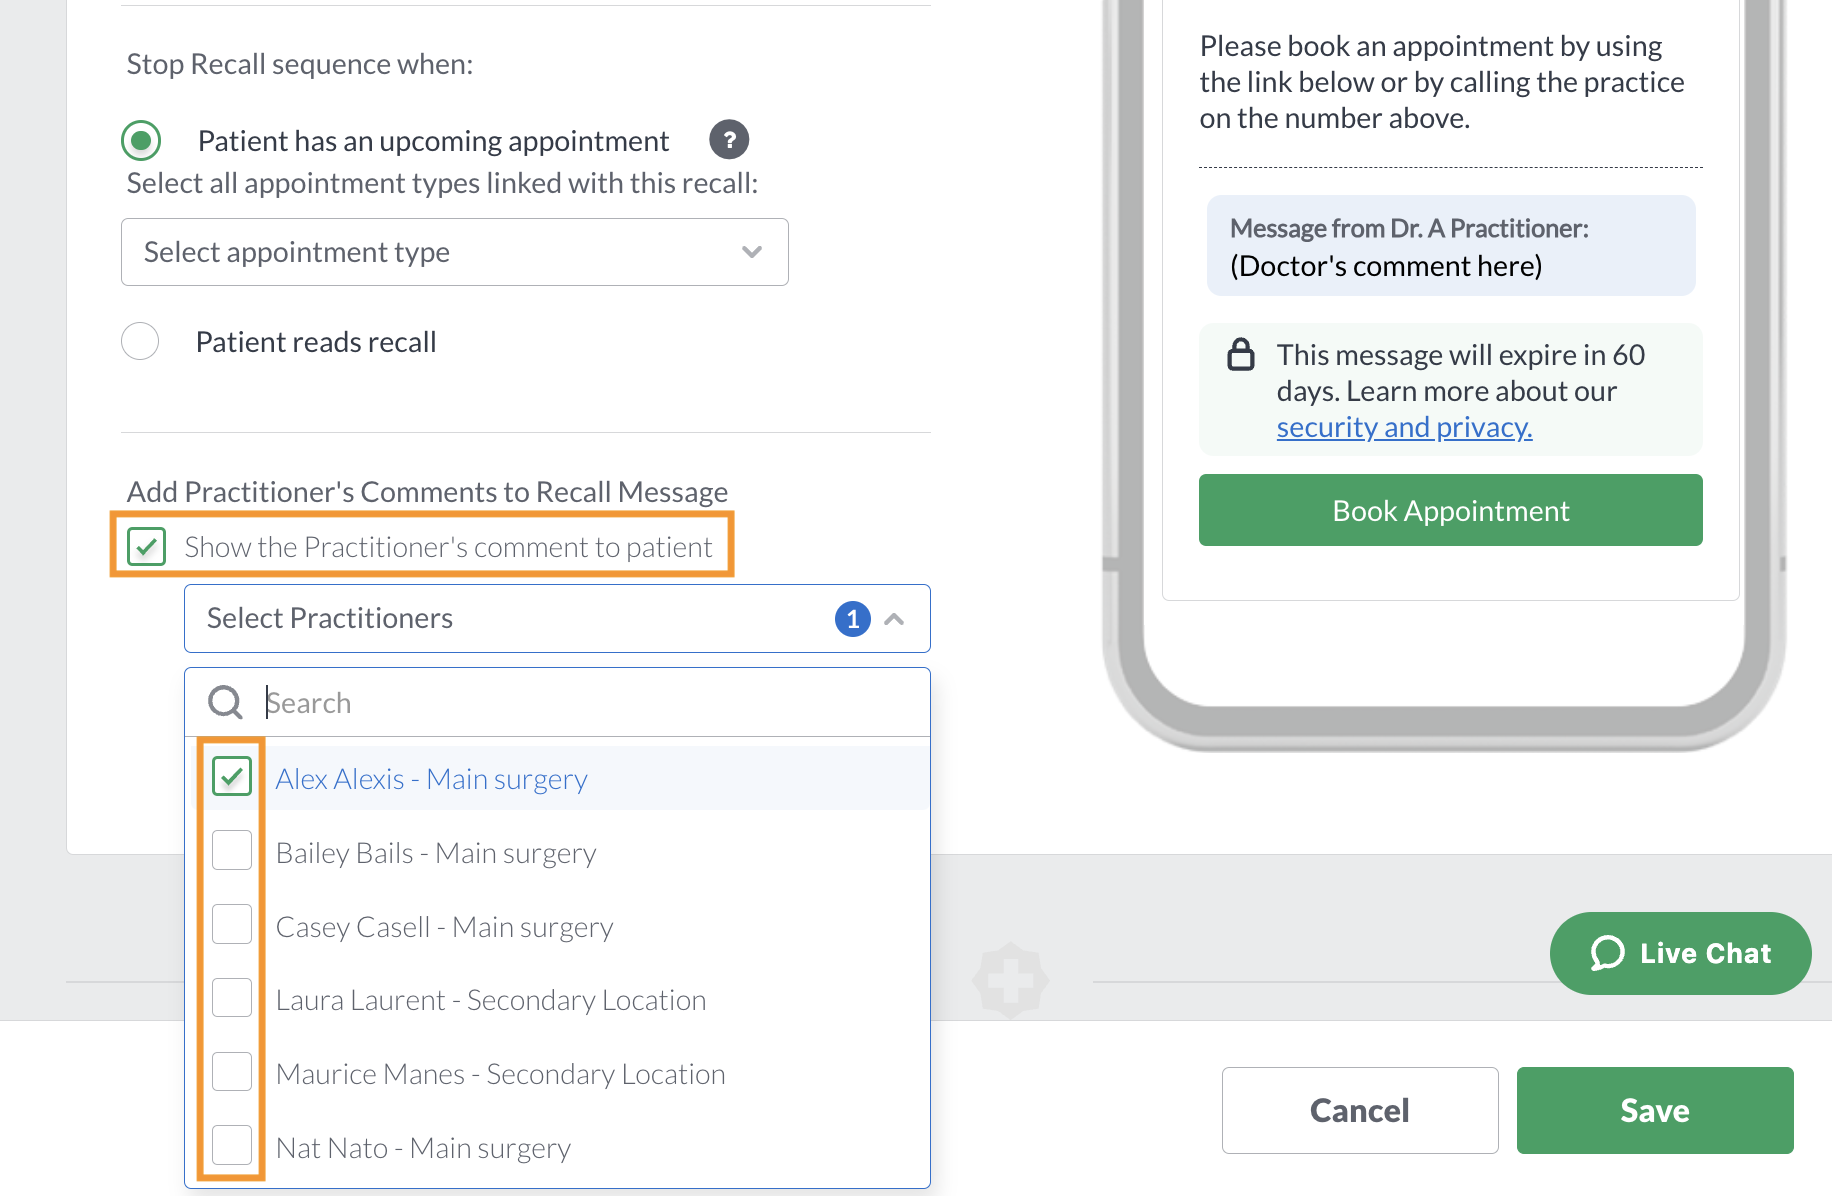Collapse the Select Practitioners dropdown chevron

(895, 619)
